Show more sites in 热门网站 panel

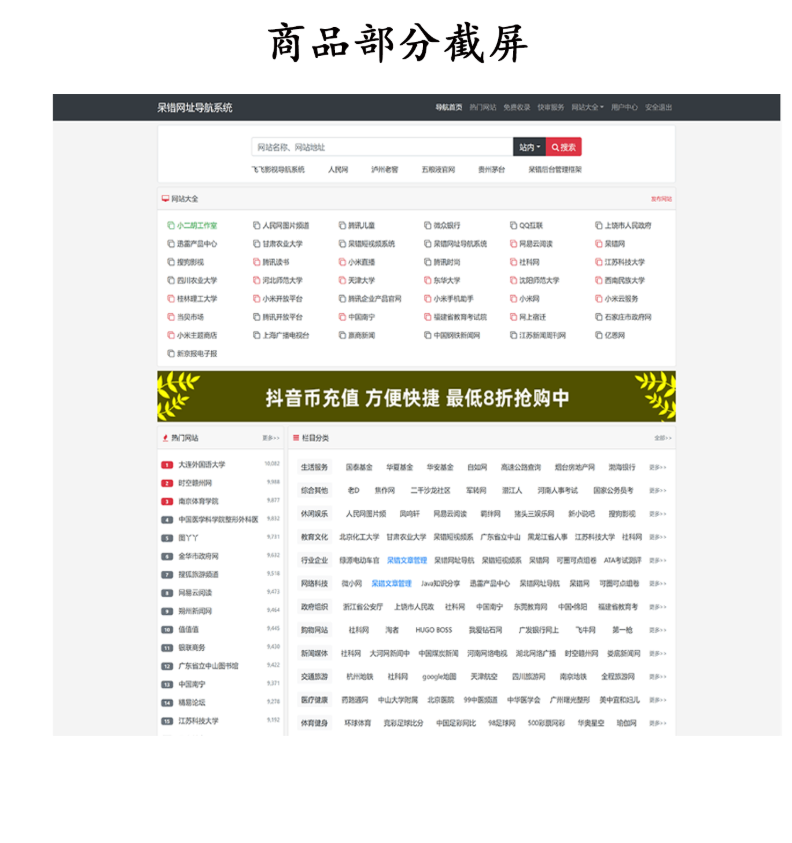[271, 438]
